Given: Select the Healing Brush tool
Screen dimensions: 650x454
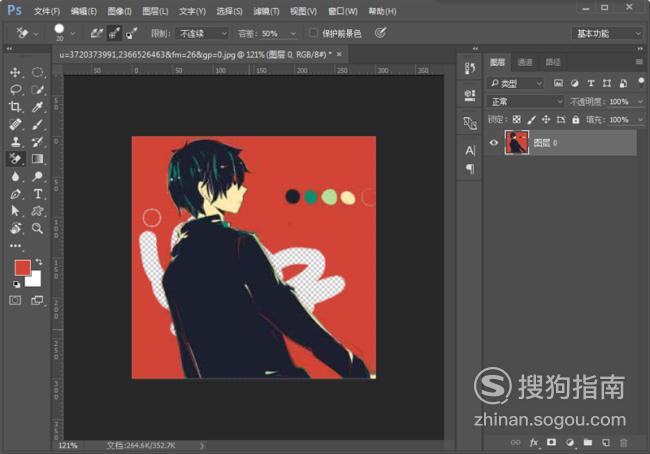Looking at the screenshot, I should coord(15,124).
